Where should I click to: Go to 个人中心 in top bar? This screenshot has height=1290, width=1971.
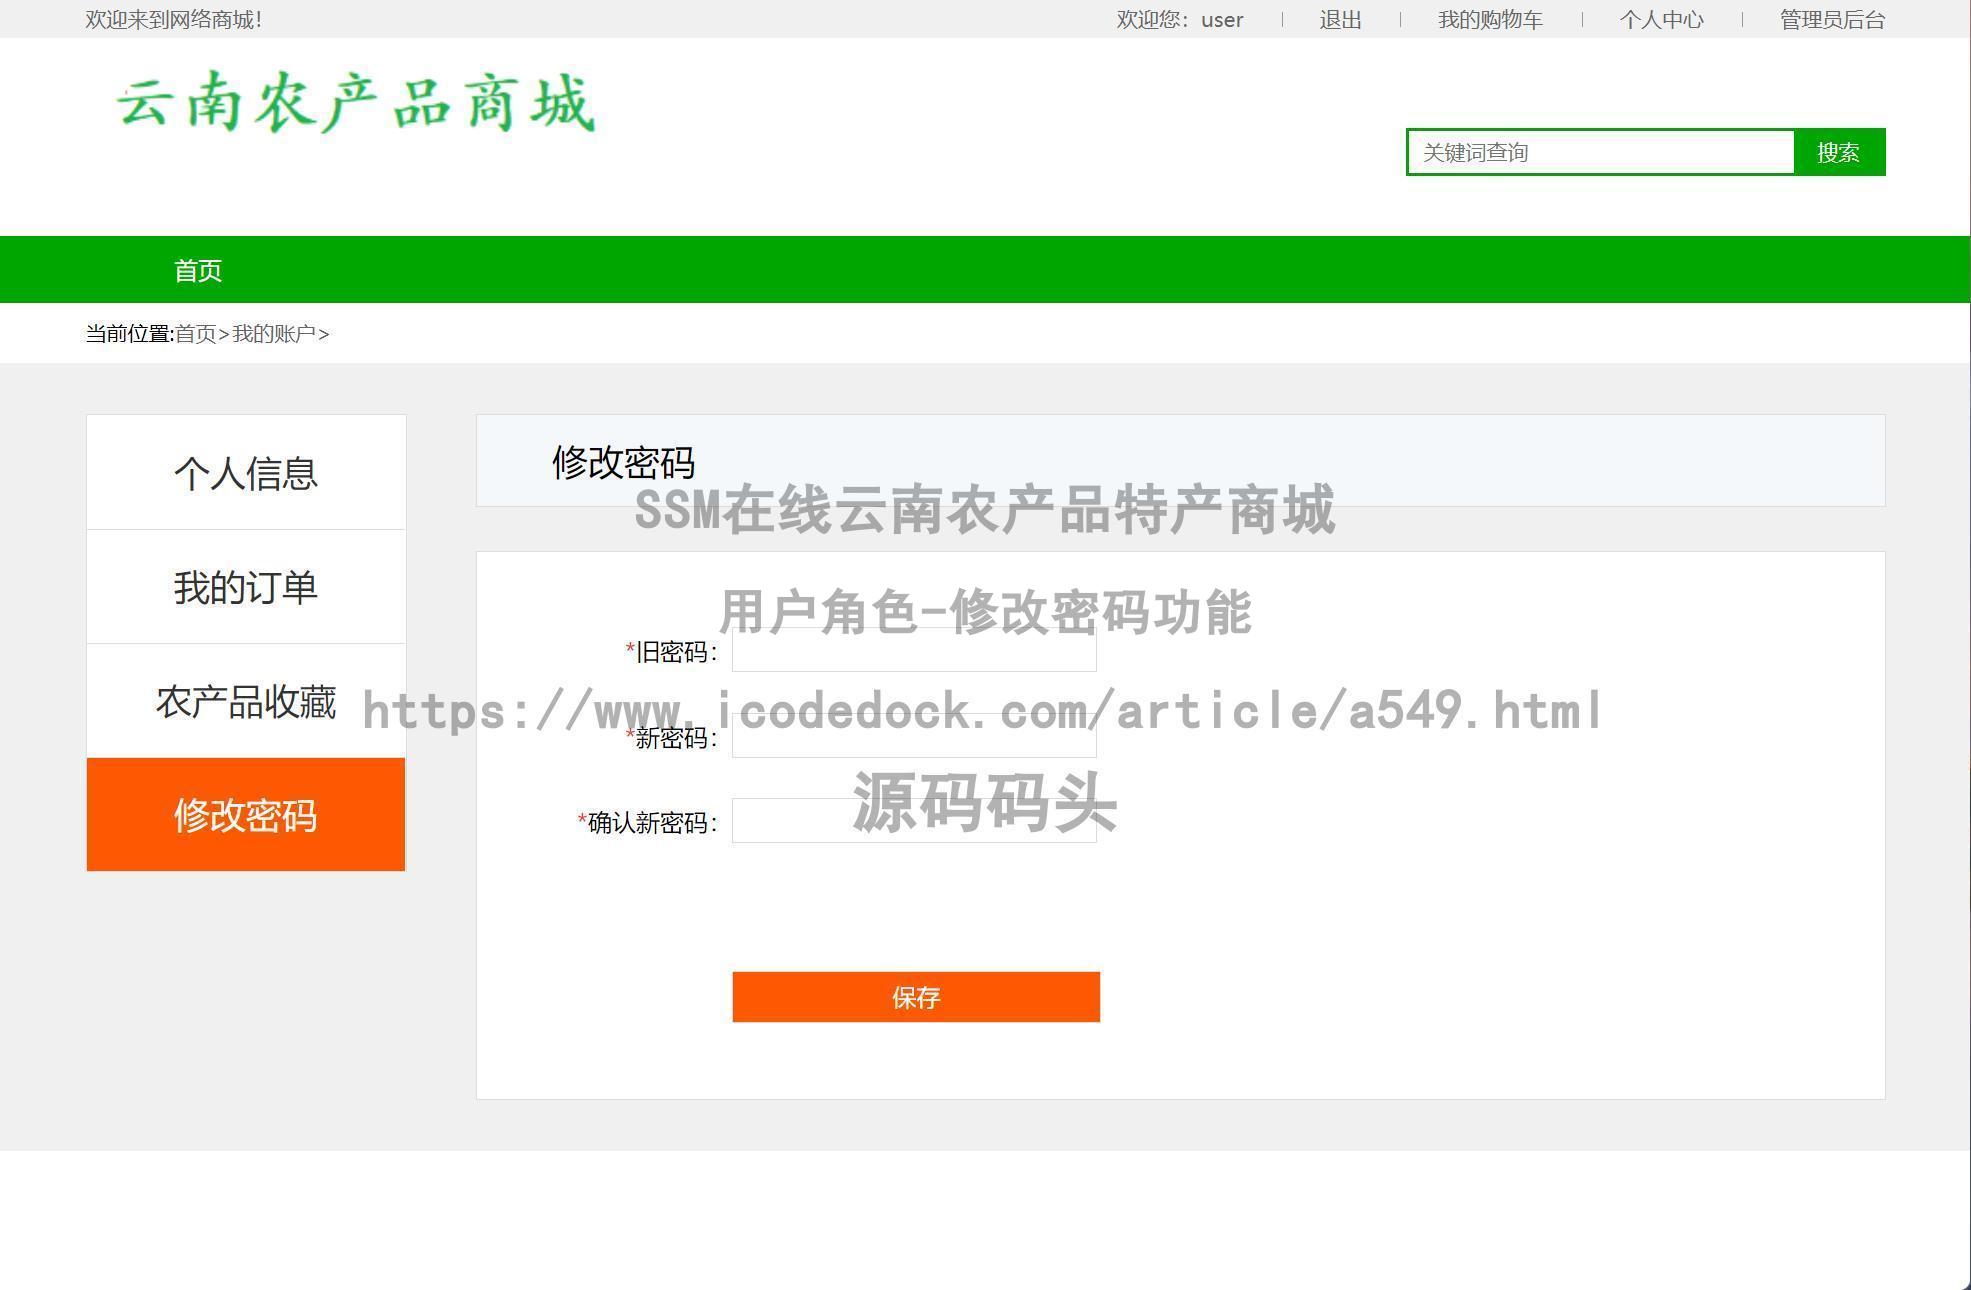1661,20
